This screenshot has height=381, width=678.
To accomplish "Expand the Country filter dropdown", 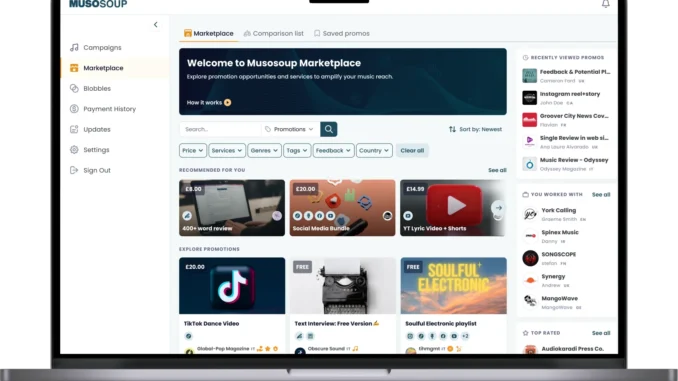I will [x=374, y=150].
